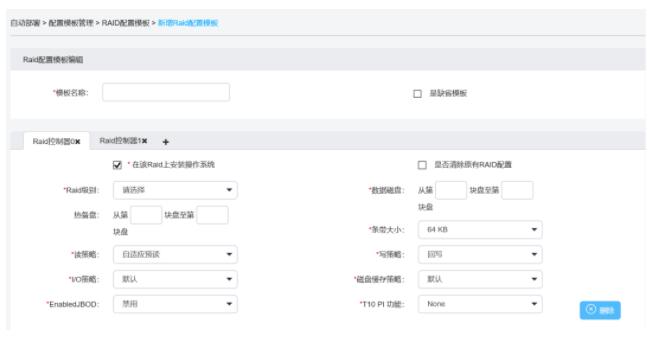Click the 新增Raid配置模板 breadcrumb link
Image resolution: width=654 pixels, height=362 pixels.
click(188, 23)
